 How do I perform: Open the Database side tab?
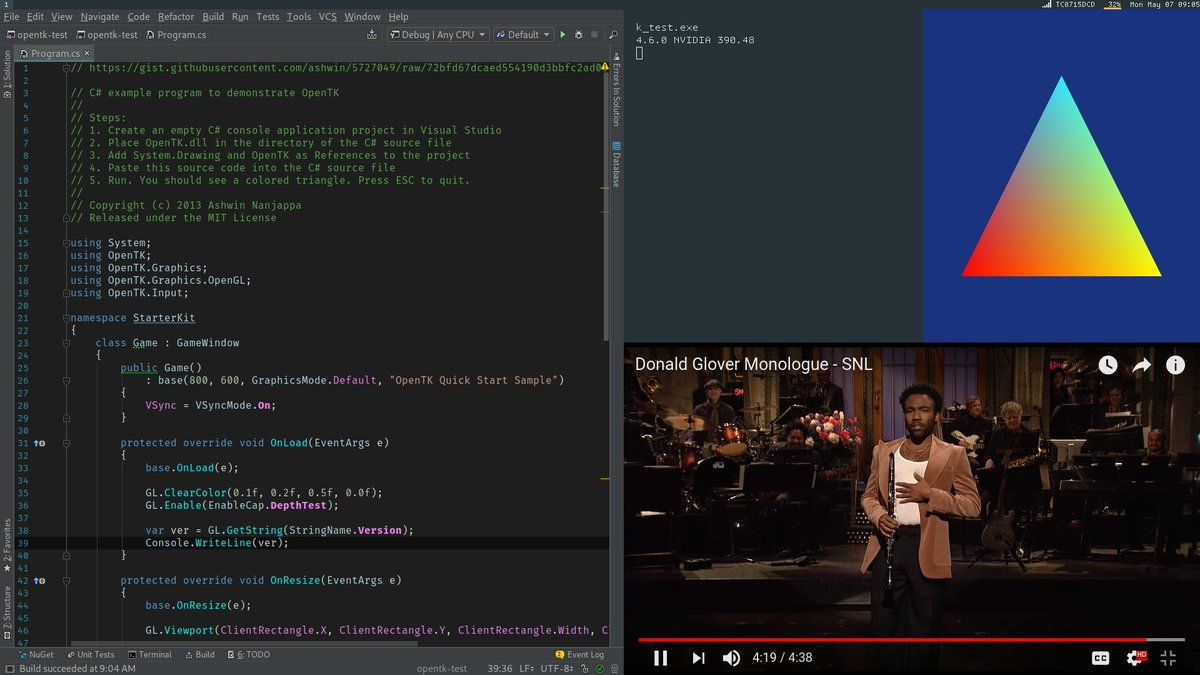(x=616, y=164)
